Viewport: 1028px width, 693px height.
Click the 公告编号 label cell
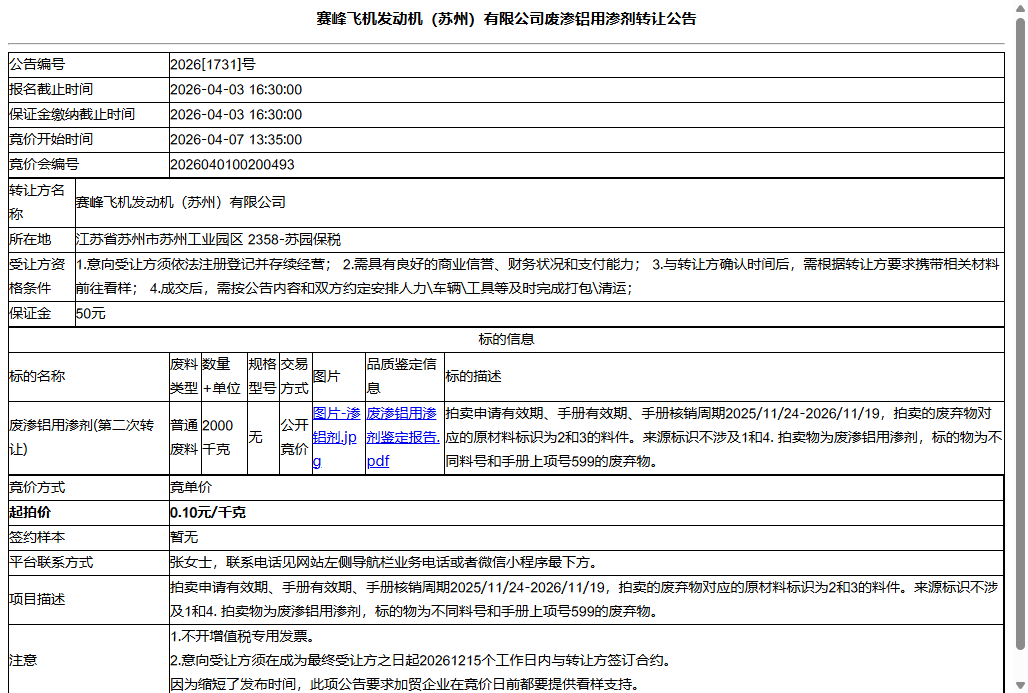point(89,64)
